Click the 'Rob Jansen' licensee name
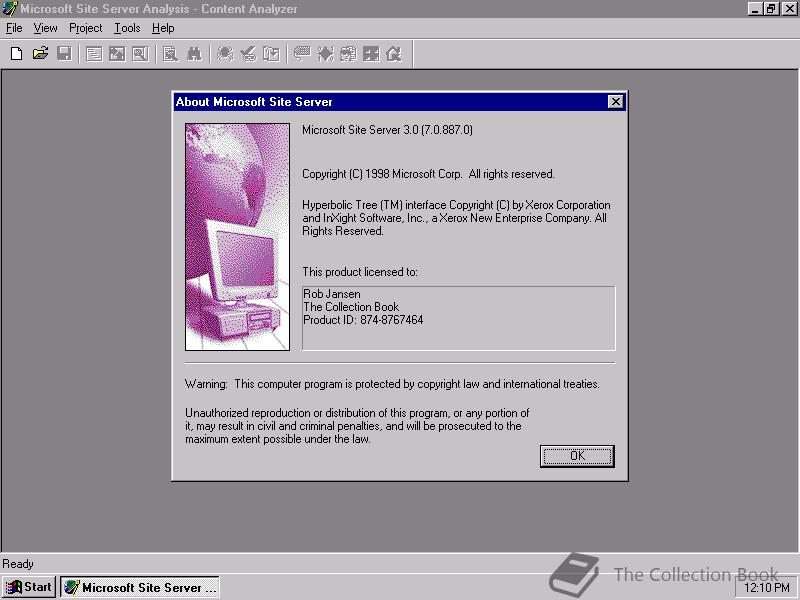Screen dimensions: 800x600 (x=332, y=294)
